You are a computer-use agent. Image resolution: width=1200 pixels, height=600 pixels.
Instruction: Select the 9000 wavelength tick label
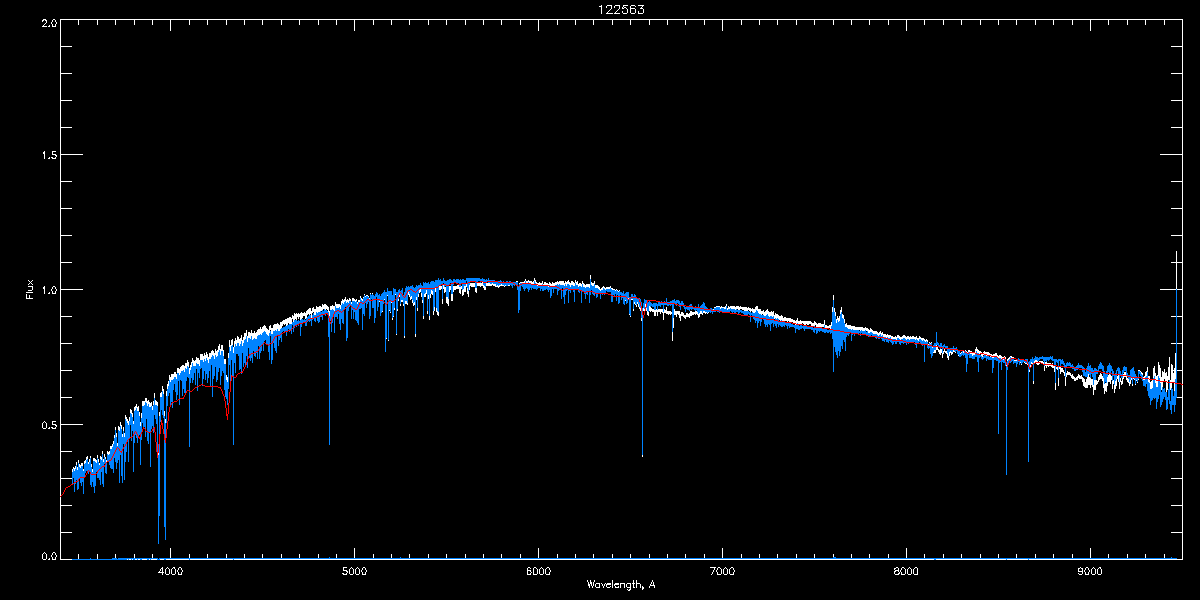click(x=1090, y=571)
